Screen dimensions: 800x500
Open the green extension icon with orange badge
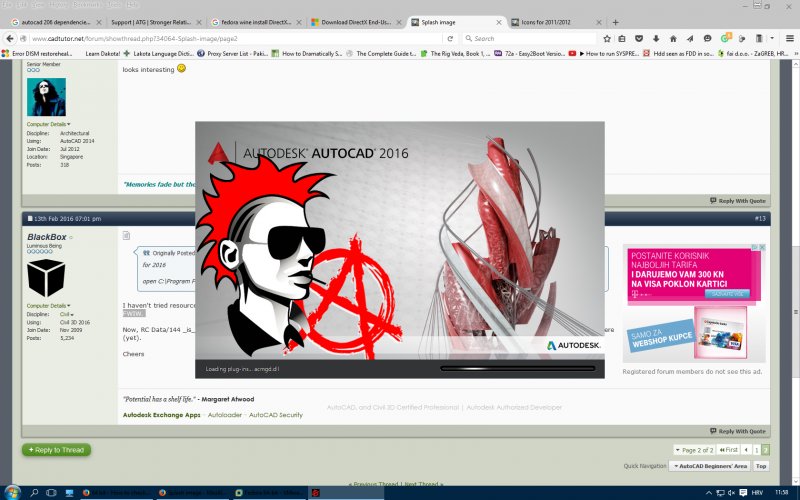pos(726,38)
